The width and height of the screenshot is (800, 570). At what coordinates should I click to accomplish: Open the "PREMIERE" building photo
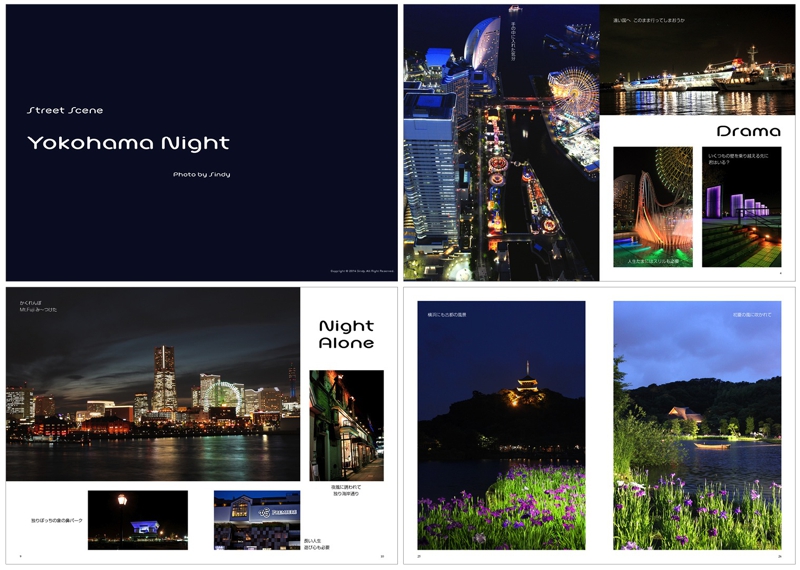pyautogui.click(x=257, y=520)
